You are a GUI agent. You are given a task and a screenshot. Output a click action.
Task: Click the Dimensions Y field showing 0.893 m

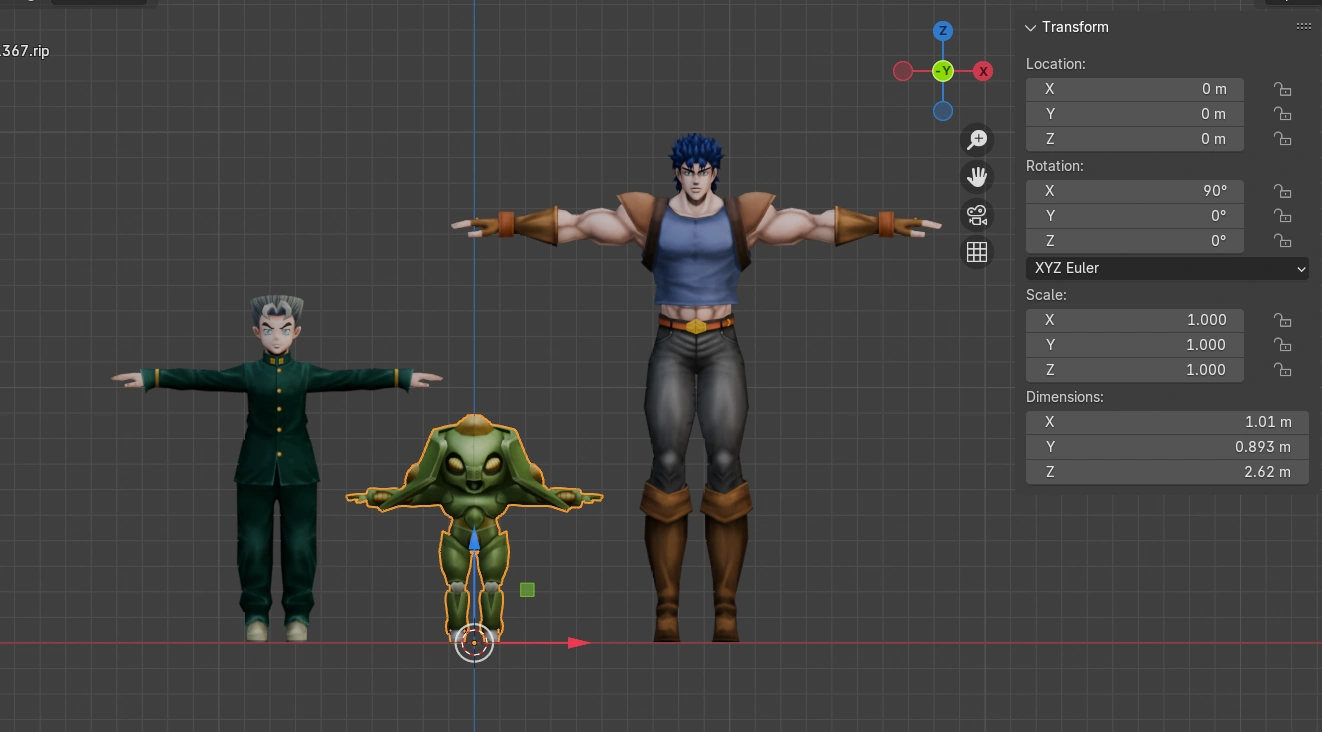click(x=1167, y=447)
